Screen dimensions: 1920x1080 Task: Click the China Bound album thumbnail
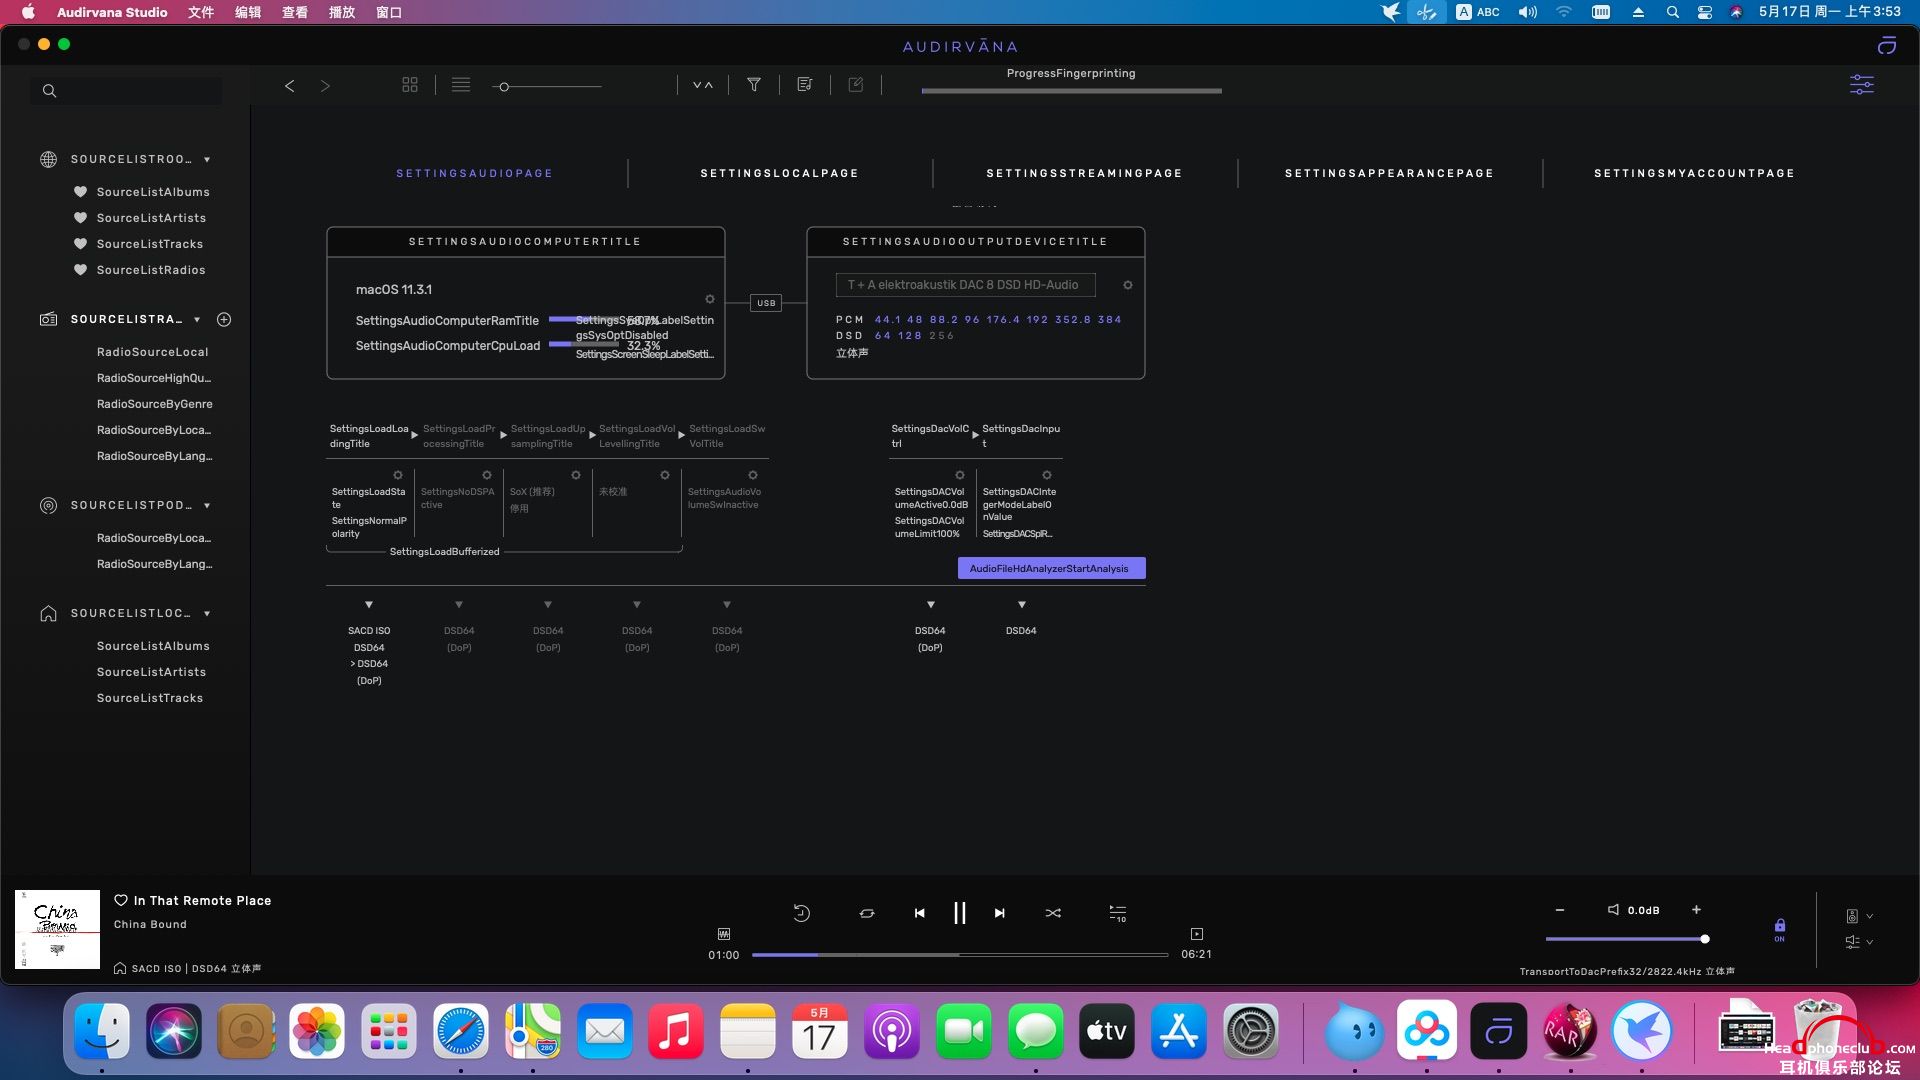tap(57, 929)
